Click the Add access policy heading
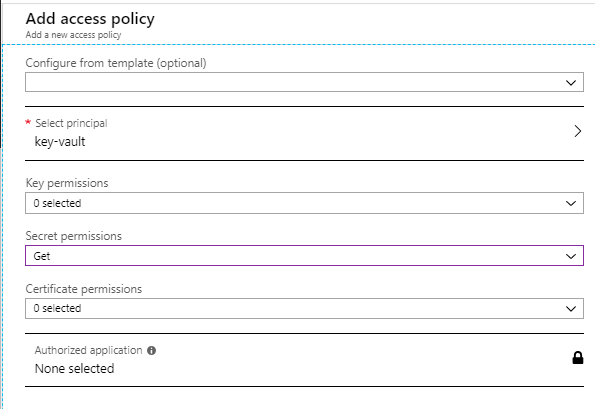 [90, 19]
